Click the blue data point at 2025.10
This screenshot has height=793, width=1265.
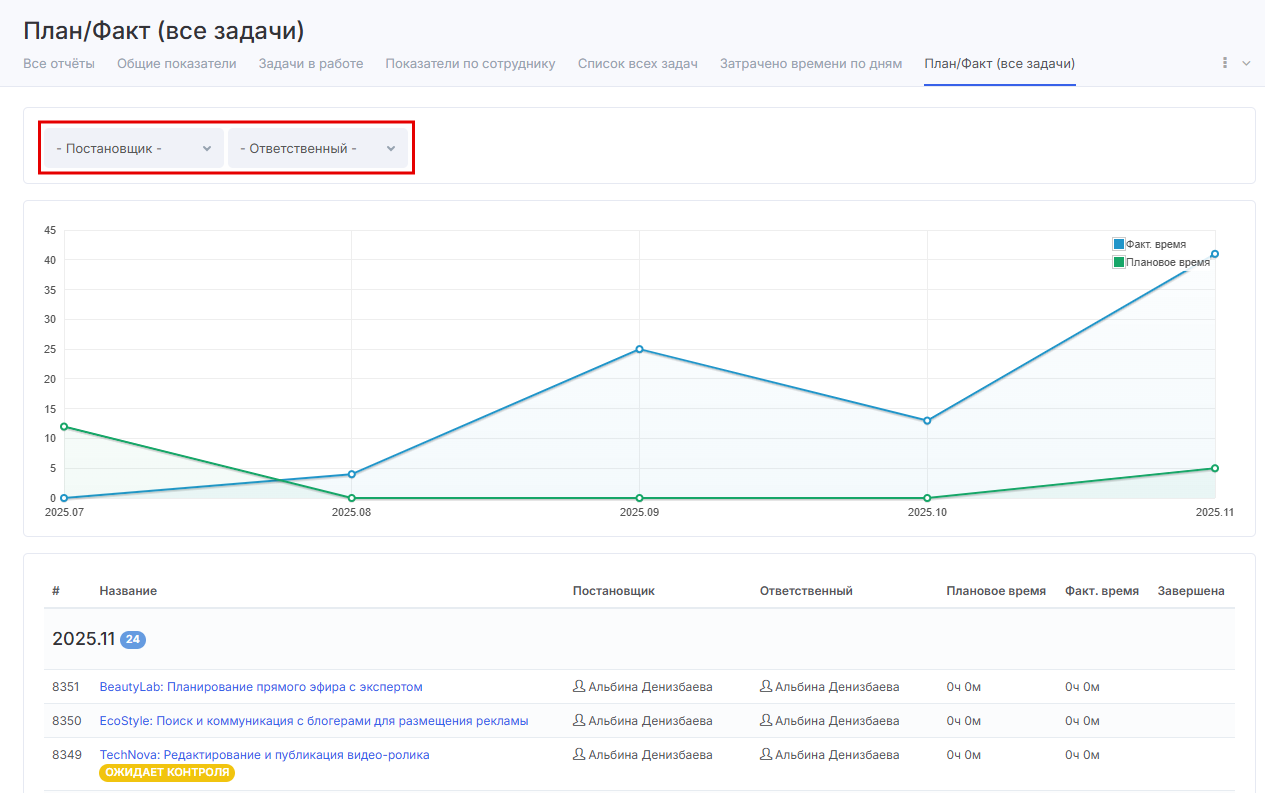[x=927, y=421]
